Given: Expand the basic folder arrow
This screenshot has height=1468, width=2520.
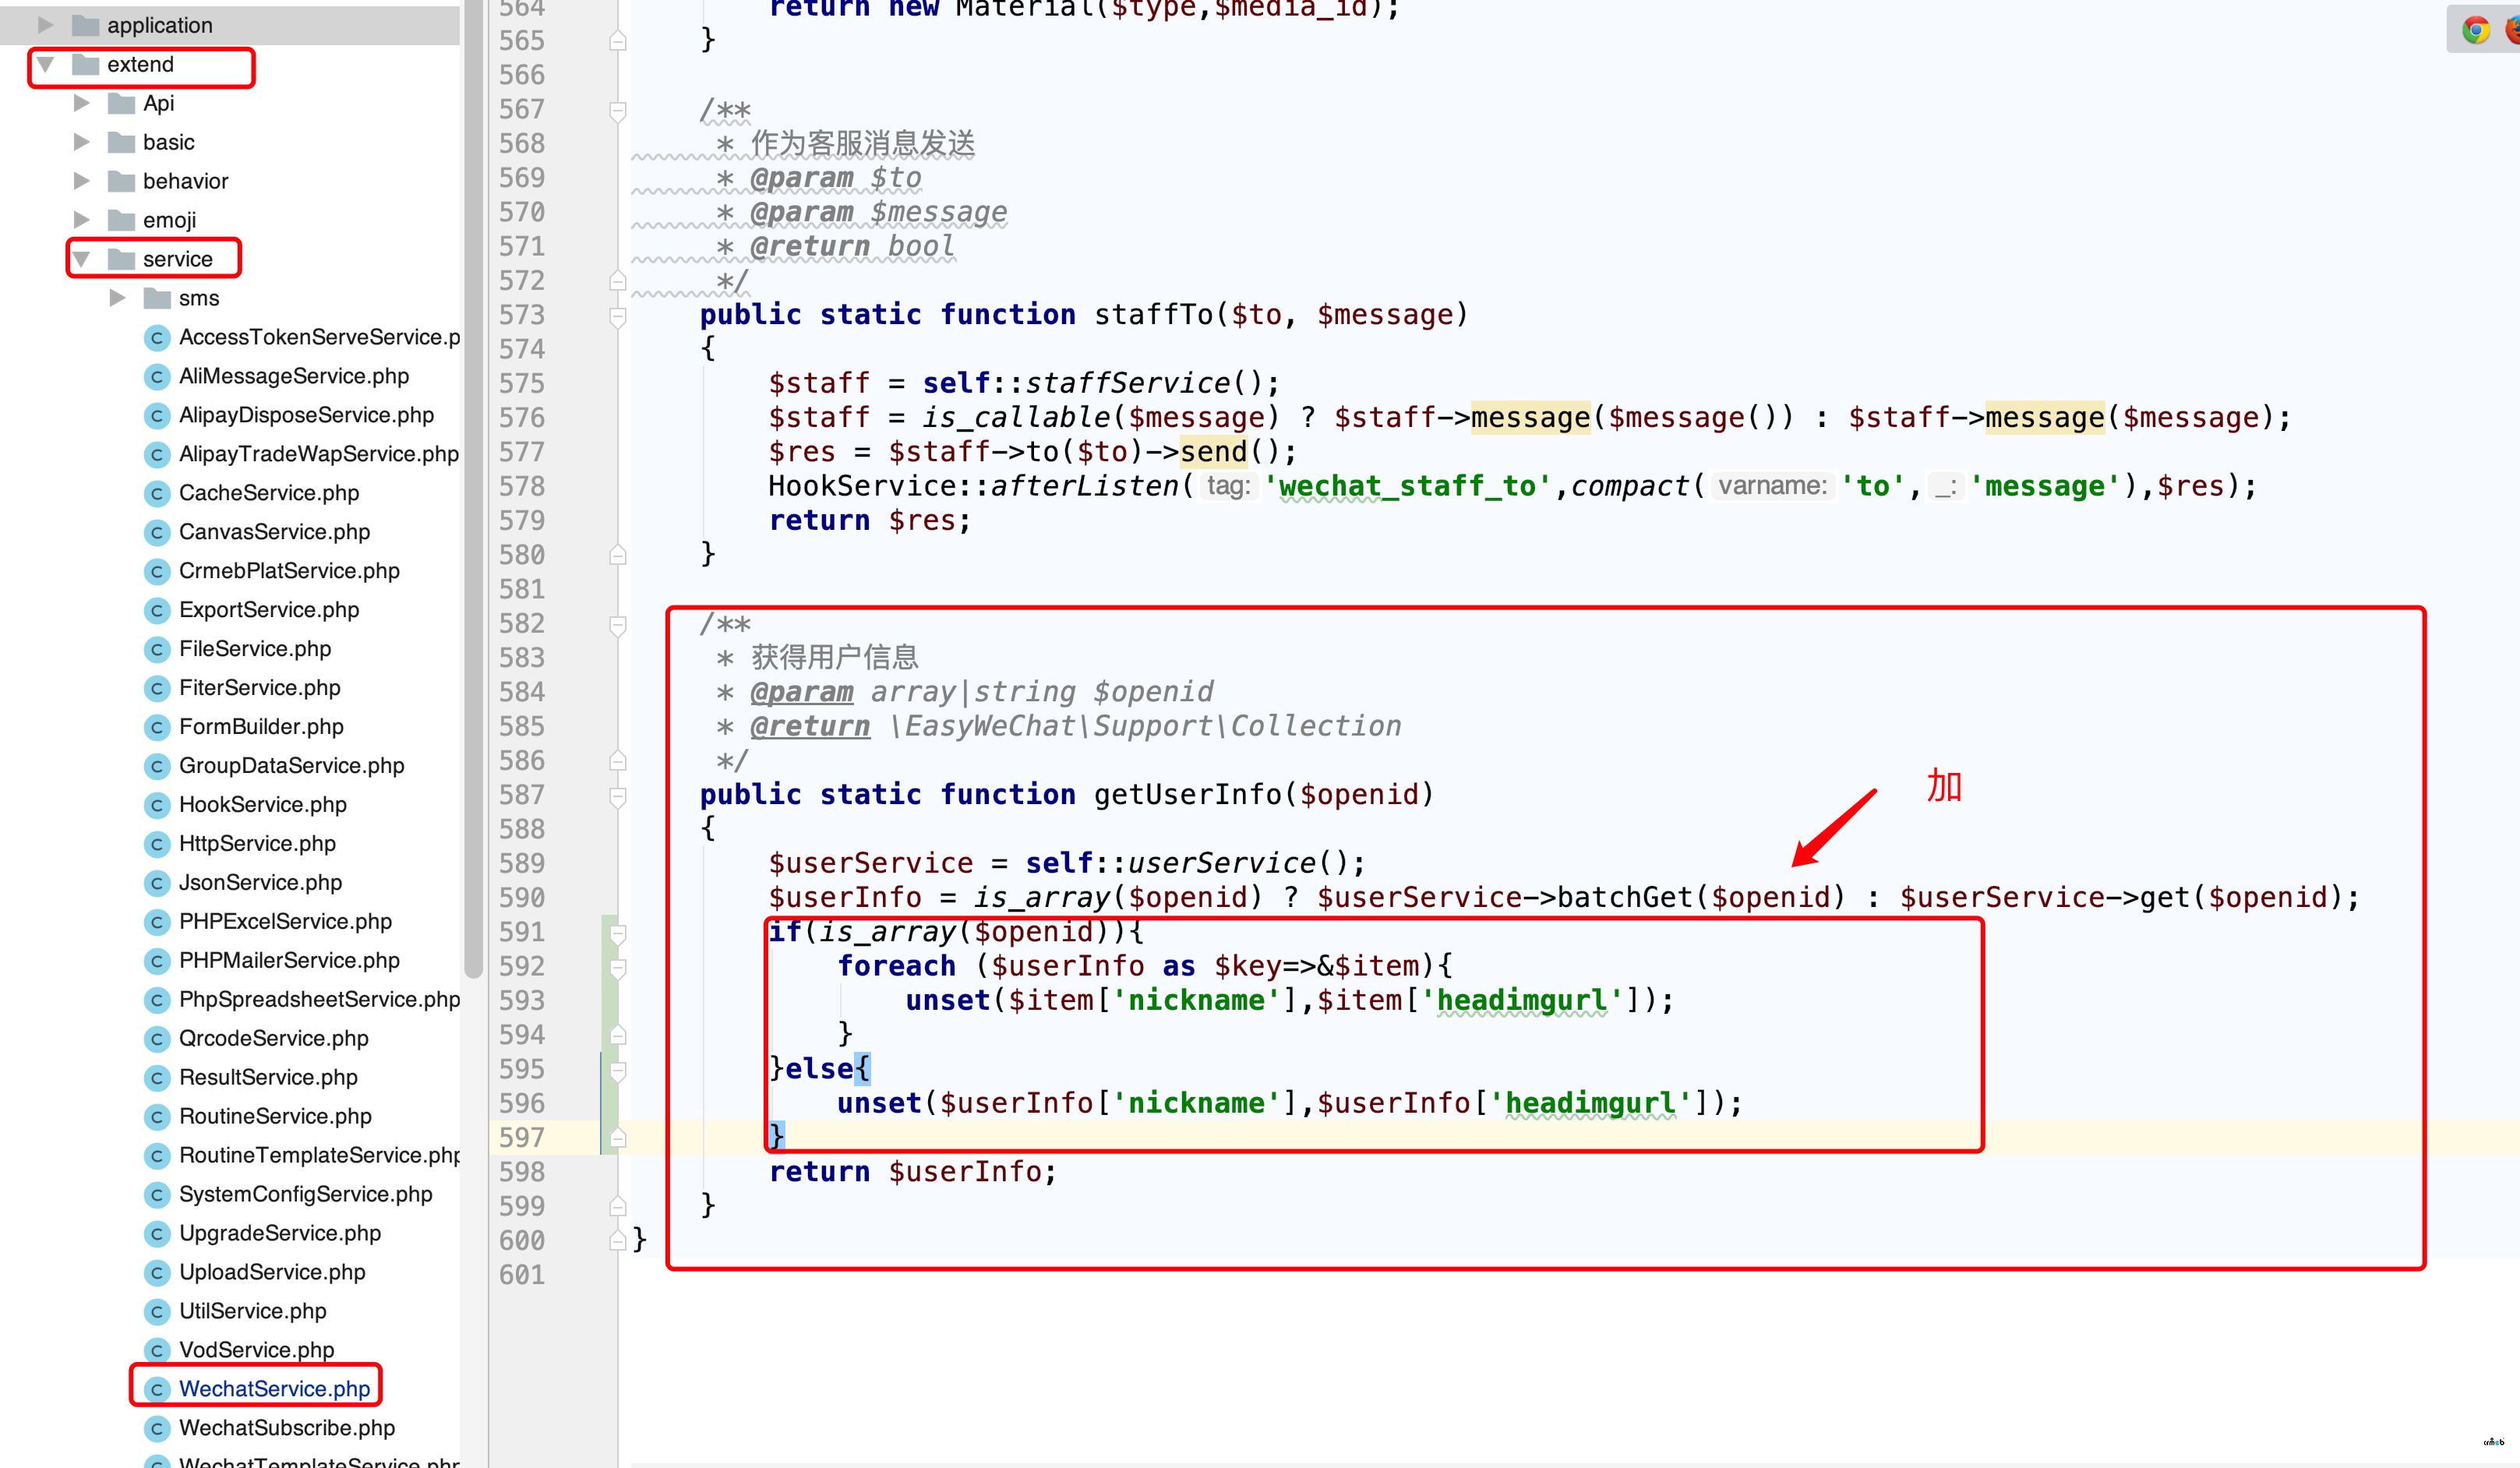Looking at the screenshot, I should pyautogui.click(x=81, y=141).
